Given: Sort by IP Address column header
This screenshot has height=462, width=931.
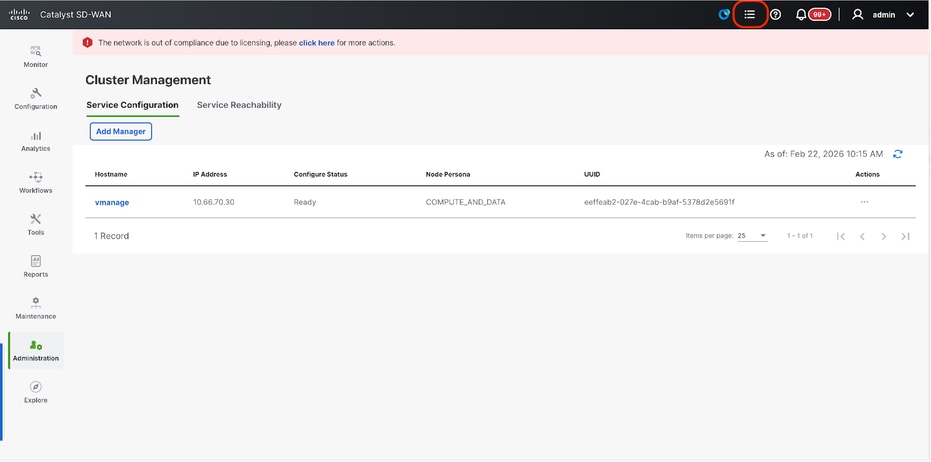Looking at the screenshot, I should click(x=210, y=175).
